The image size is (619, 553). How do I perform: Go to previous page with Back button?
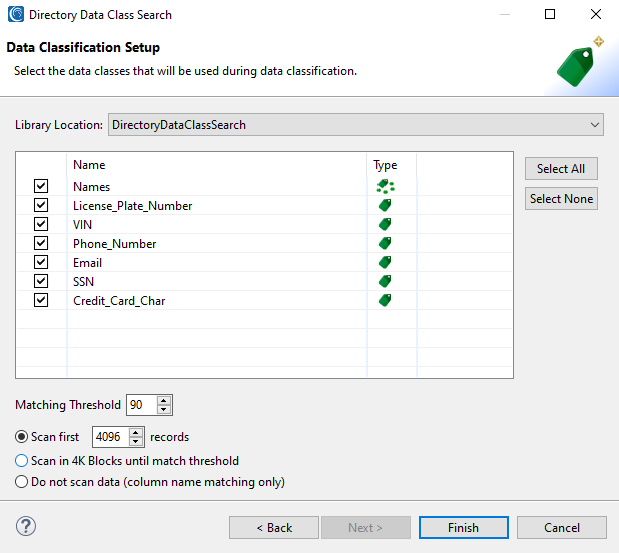tap(274, 527)
